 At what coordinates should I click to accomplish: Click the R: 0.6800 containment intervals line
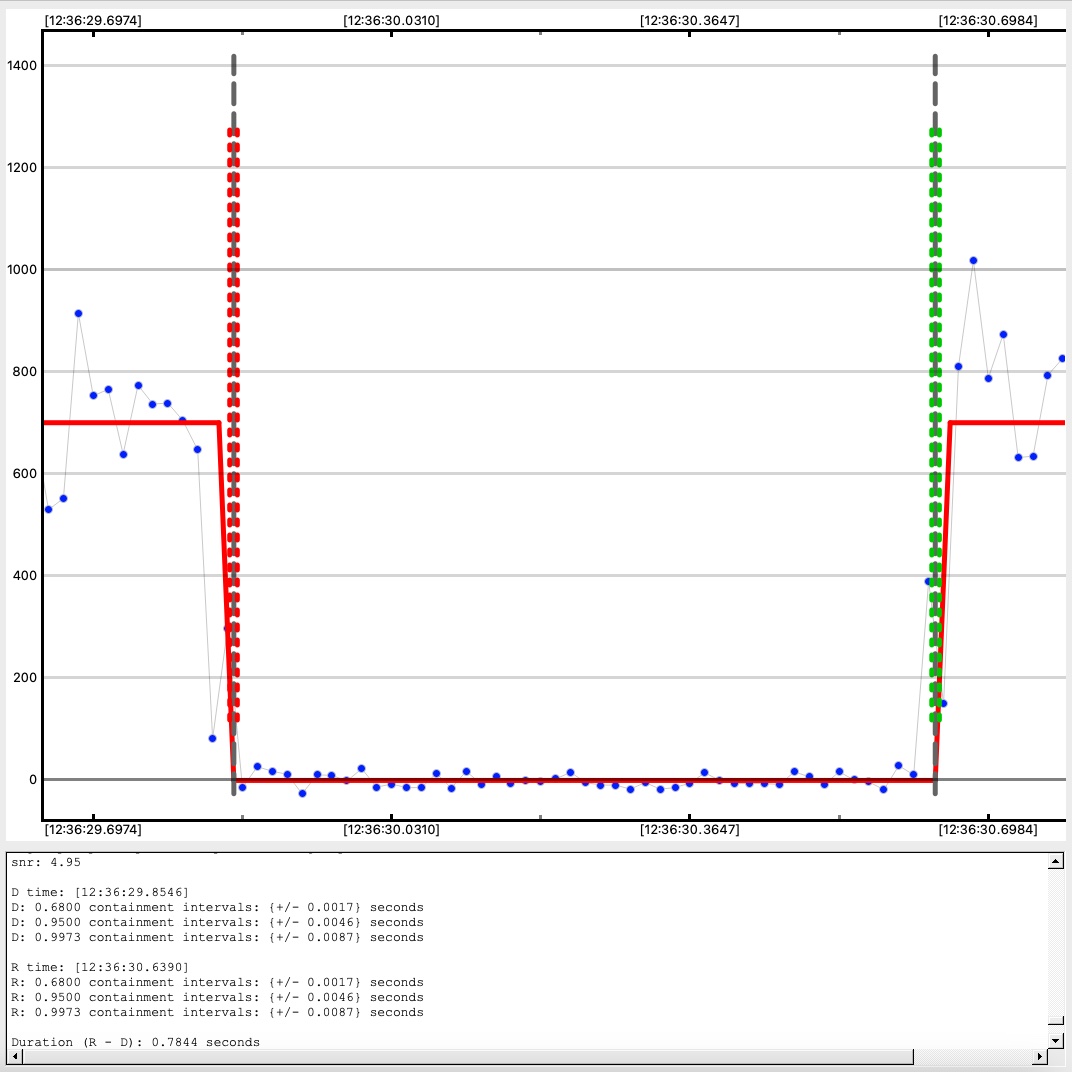click(x=217, y=982)
